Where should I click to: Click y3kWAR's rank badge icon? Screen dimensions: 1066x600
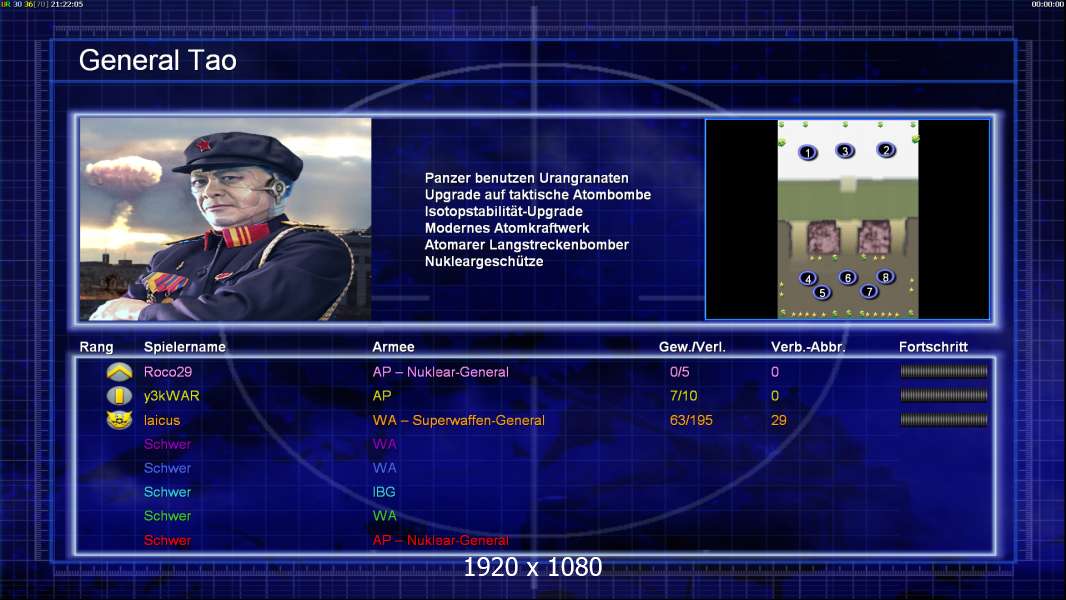pyautogui.click(x=120, y=395)
